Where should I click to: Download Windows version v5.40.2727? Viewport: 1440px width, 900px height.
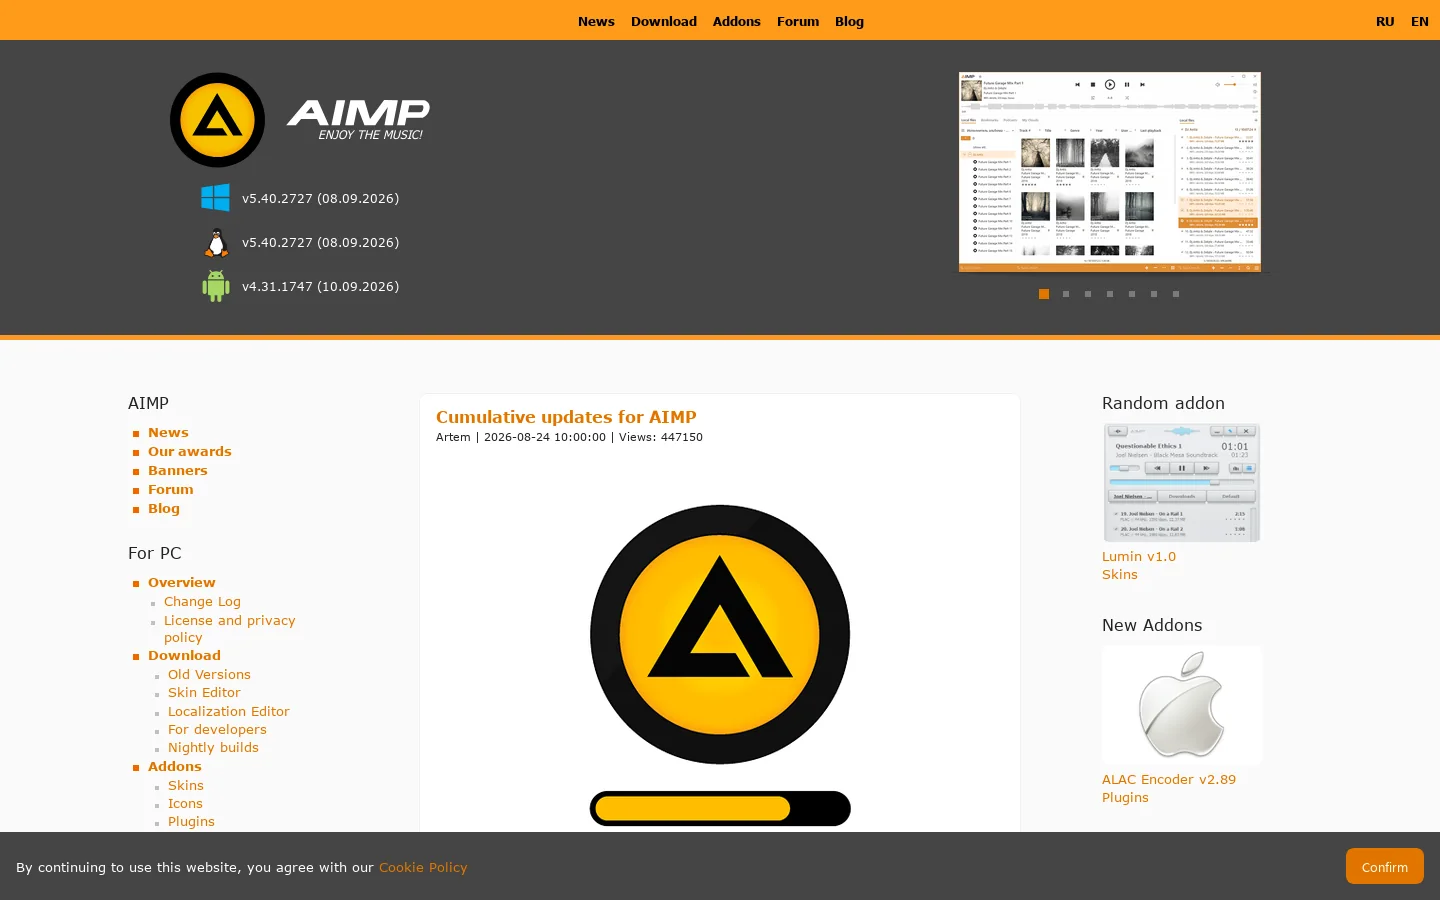(320, 198)
